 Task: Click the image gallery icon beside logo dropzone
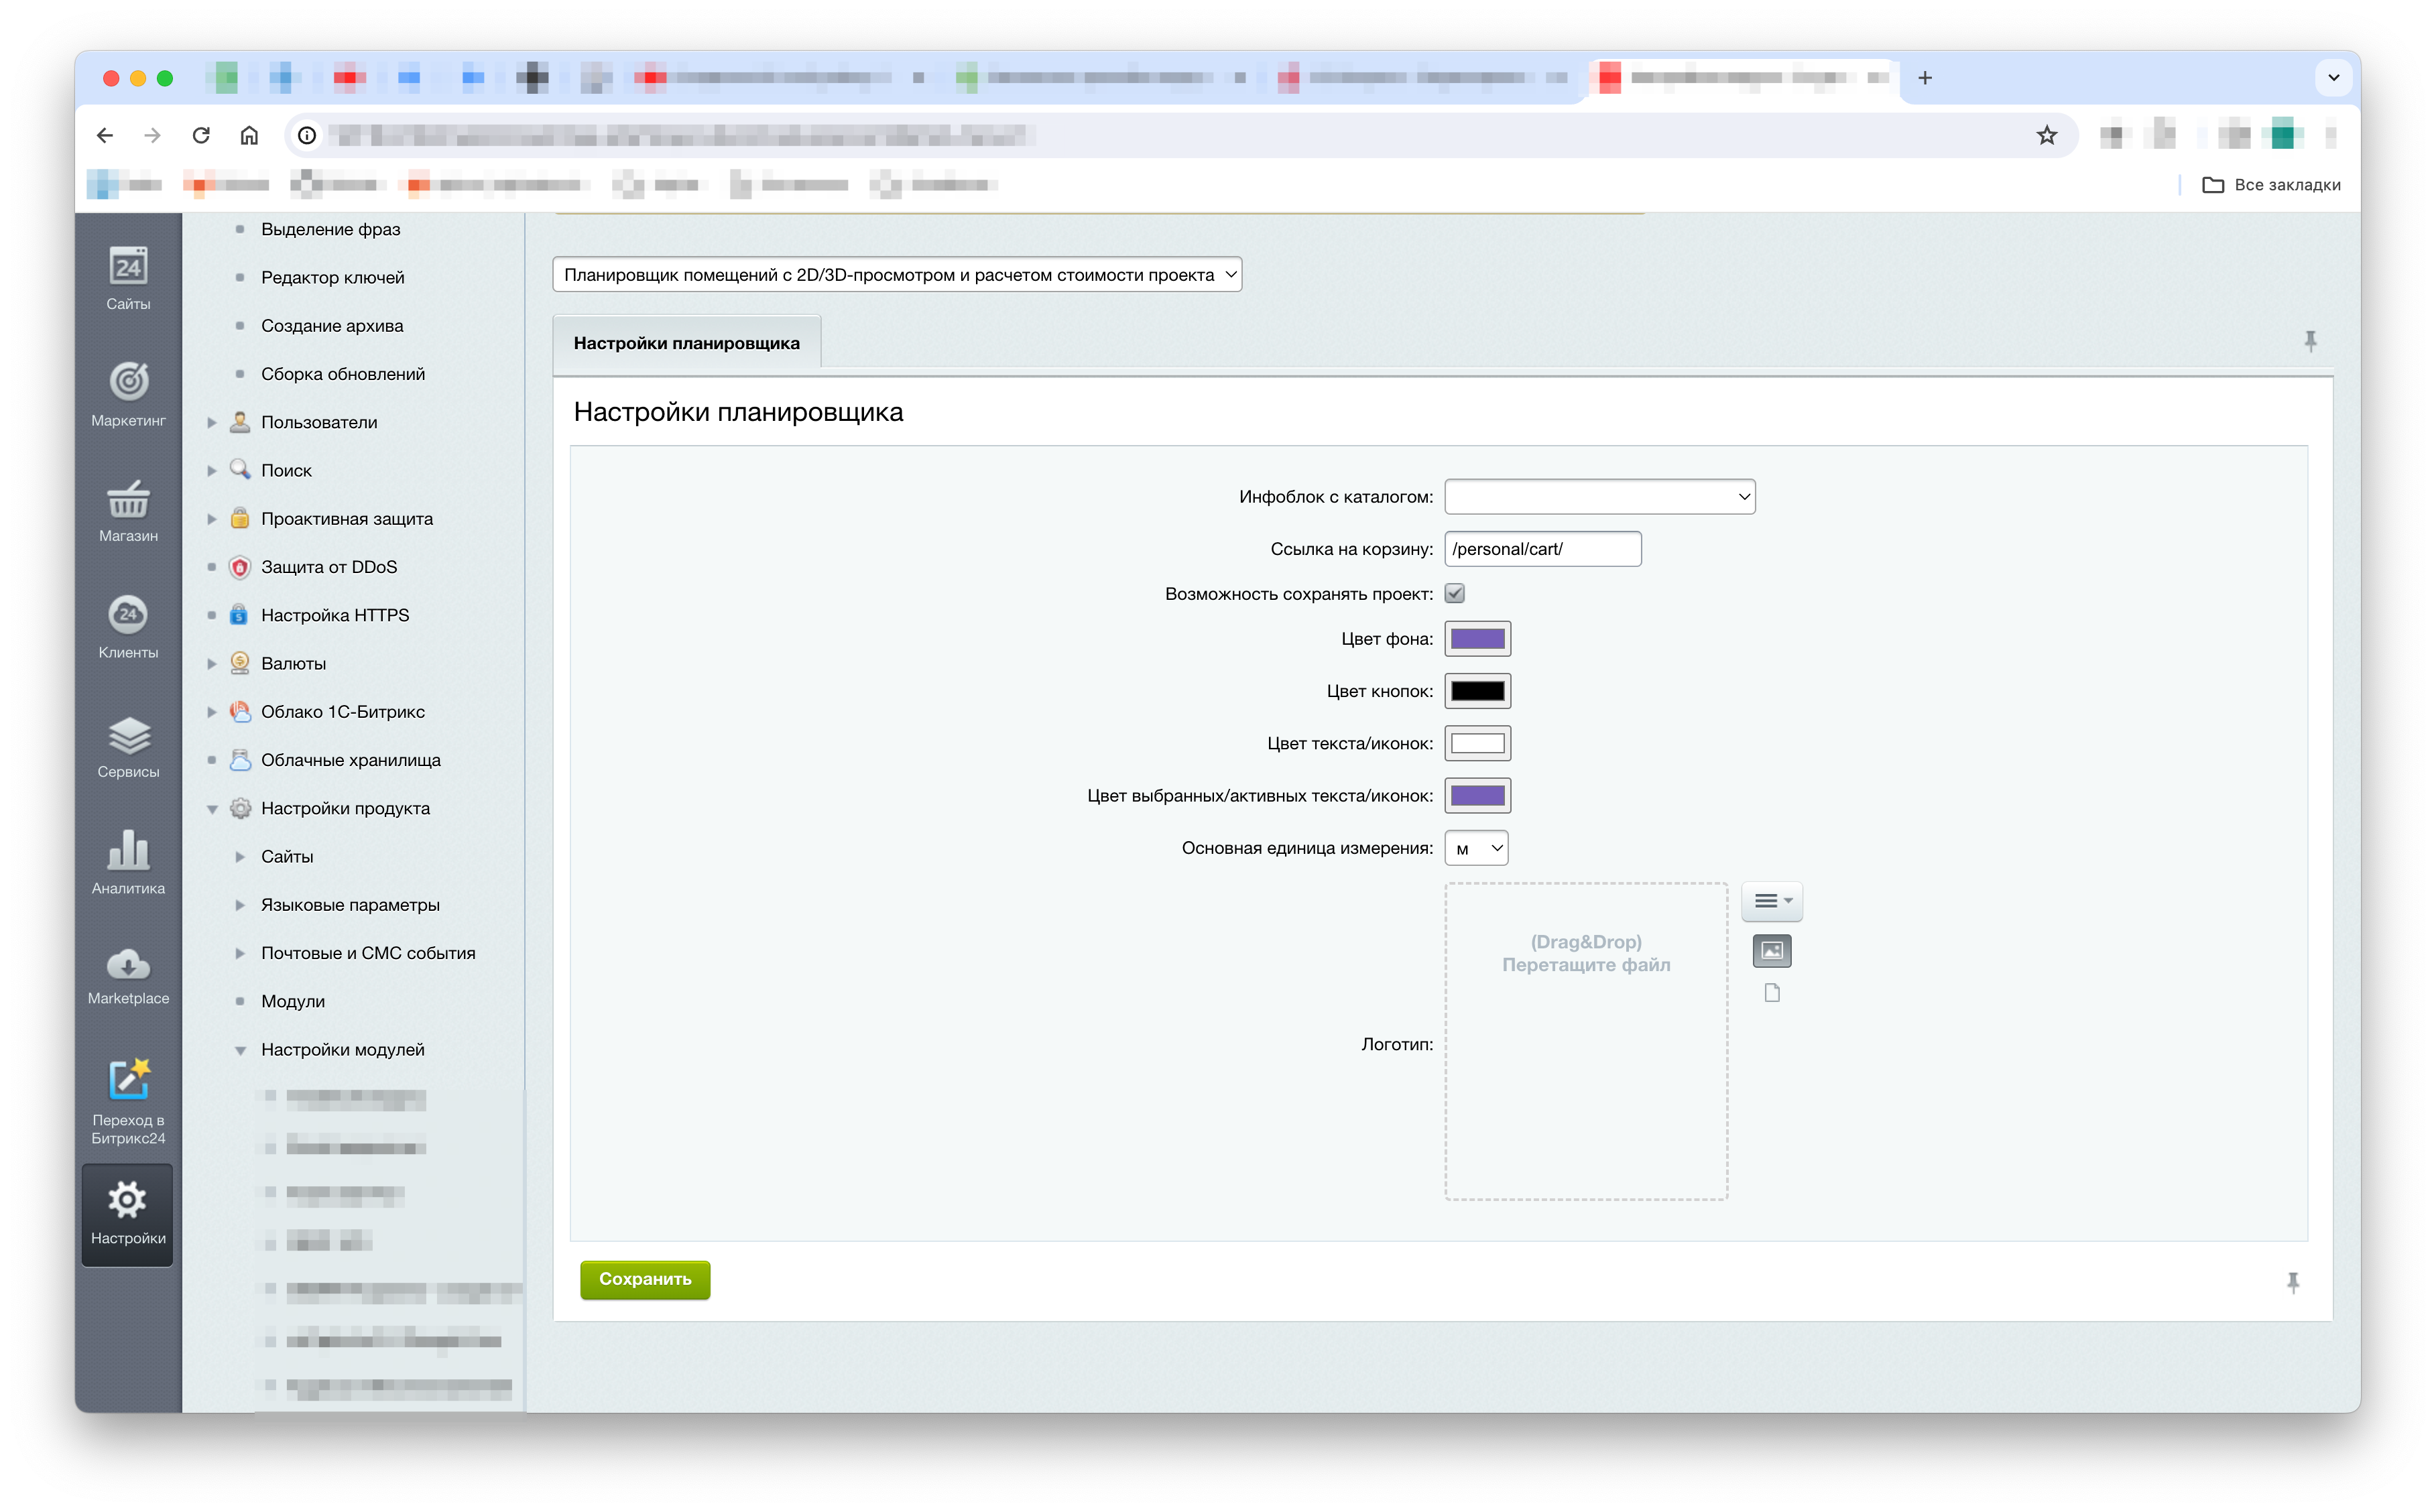[1771, 950]
